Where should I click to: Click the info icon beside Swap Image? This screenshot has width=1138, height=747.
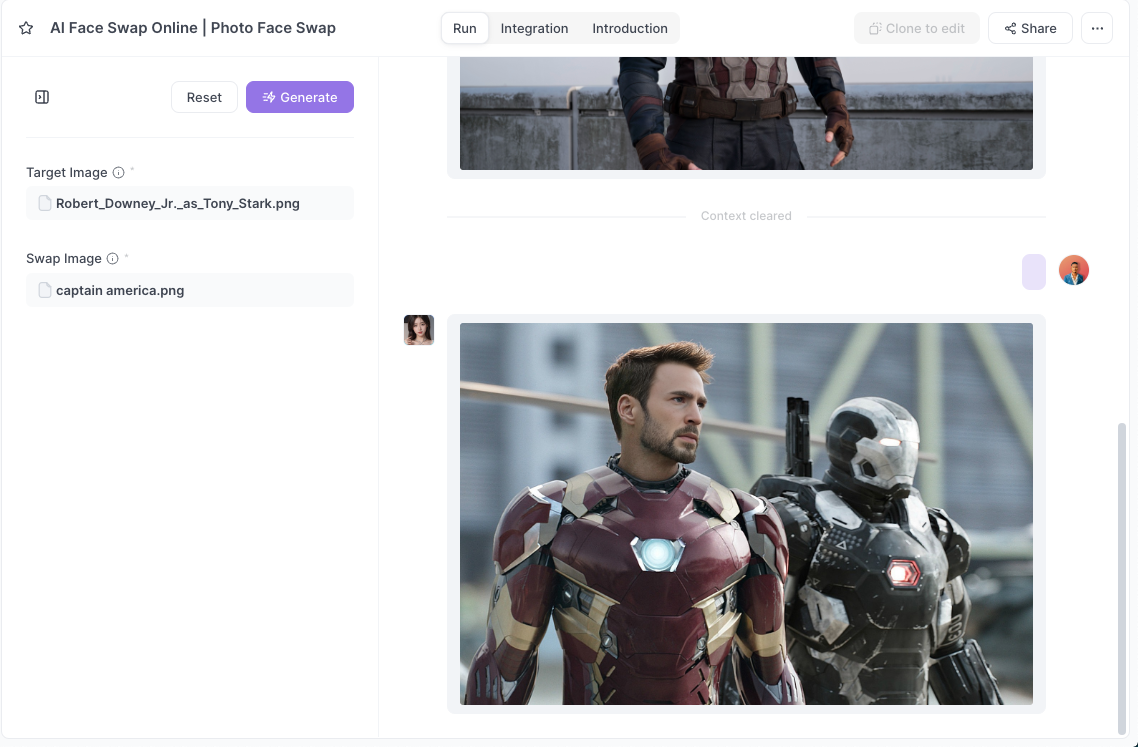pyautogui.click(x=112, y=258)
